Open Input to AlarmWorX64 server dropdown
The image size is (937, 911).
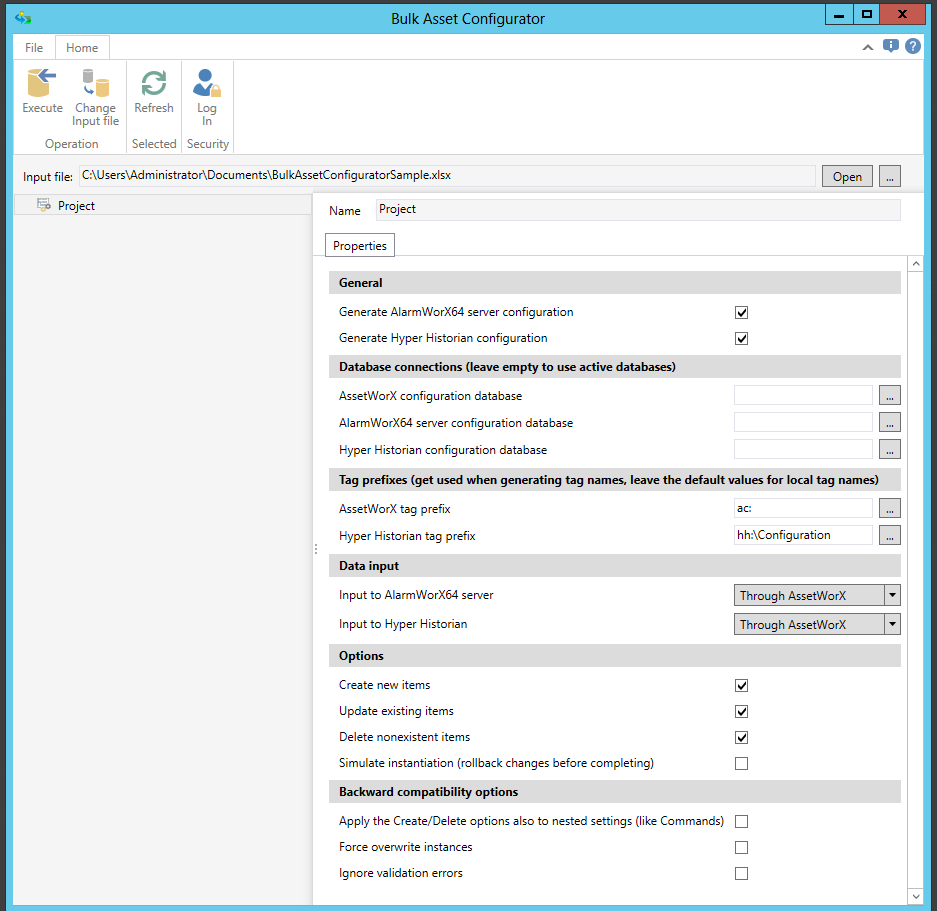pos(892,596)
